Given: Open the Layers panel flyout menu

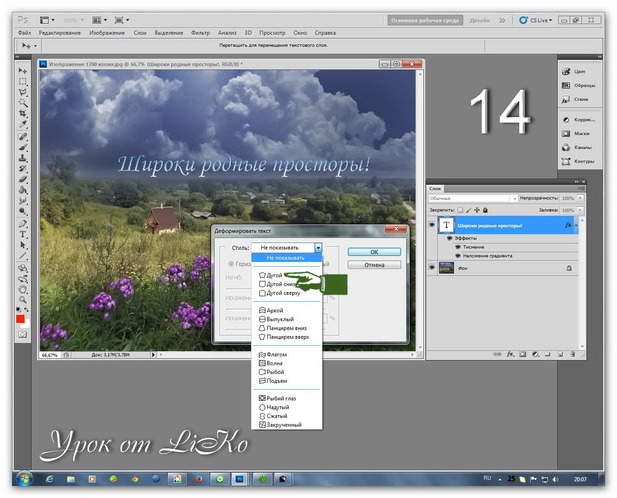Looking at the screenshot, I should click(x=580, y=188).
